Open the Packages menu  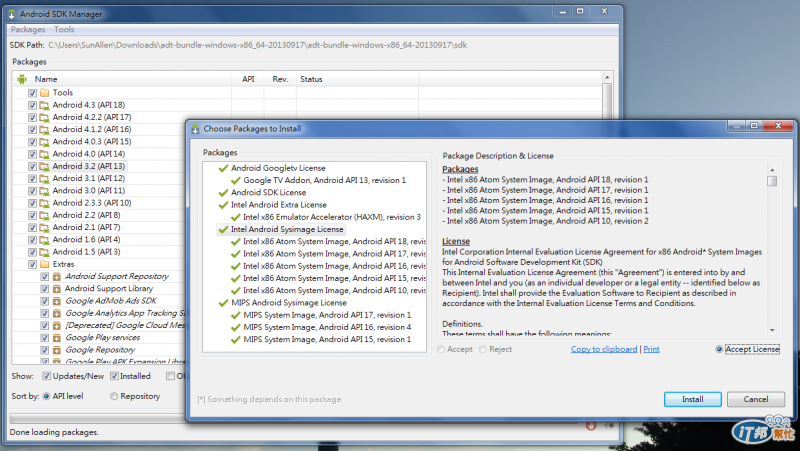[x=28, y=30]
